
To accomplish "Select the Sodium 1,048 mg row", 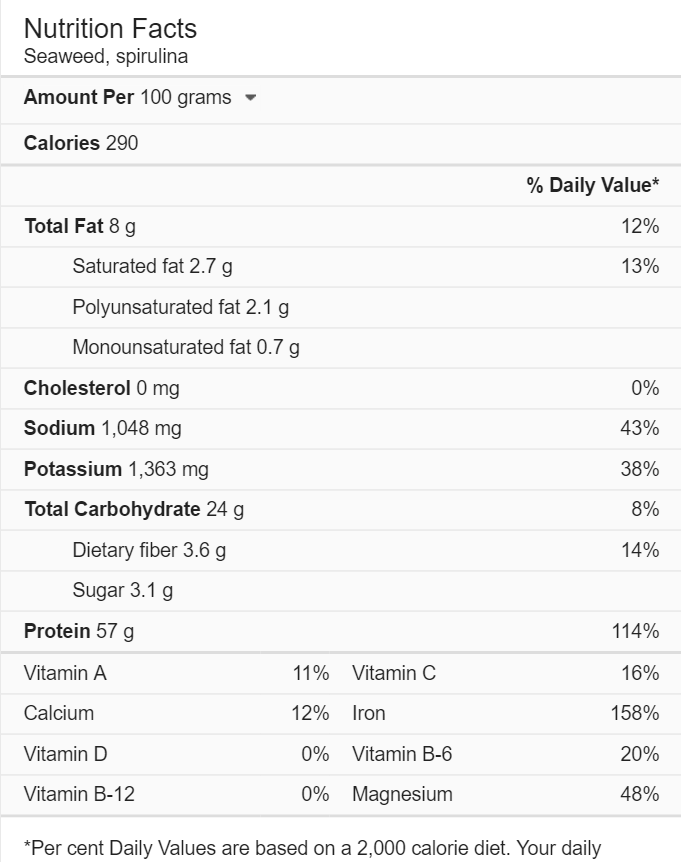I will pos(341,428).
